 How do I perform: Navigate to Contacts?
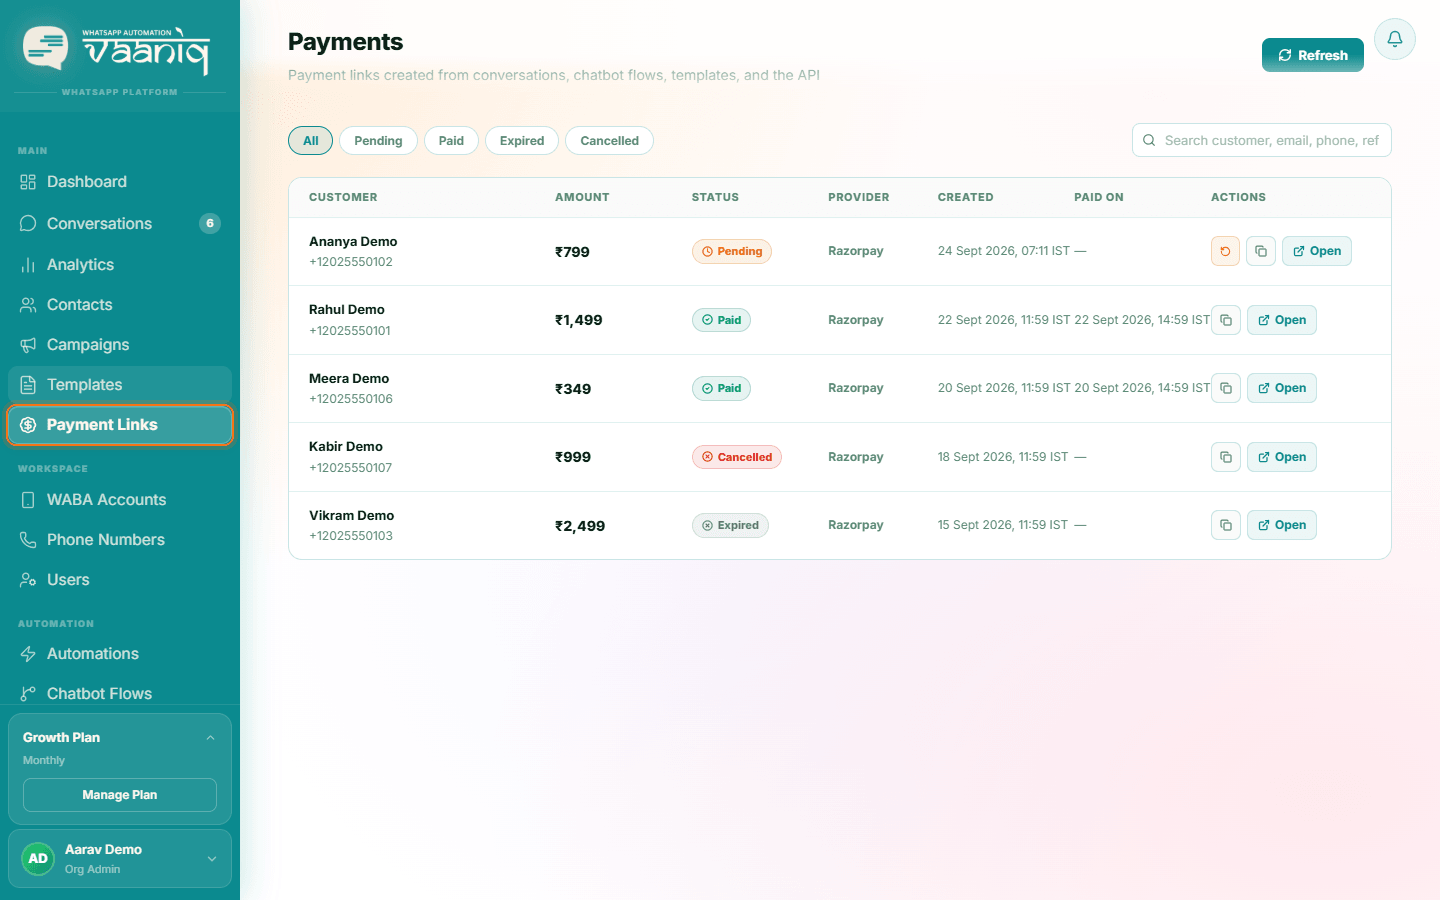point(120,304)
